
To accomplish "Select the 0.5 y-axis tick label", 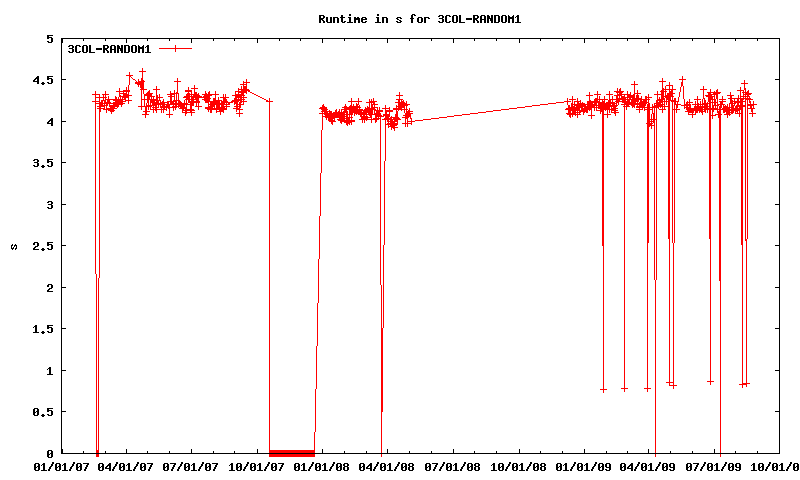I will coord(43,412).
